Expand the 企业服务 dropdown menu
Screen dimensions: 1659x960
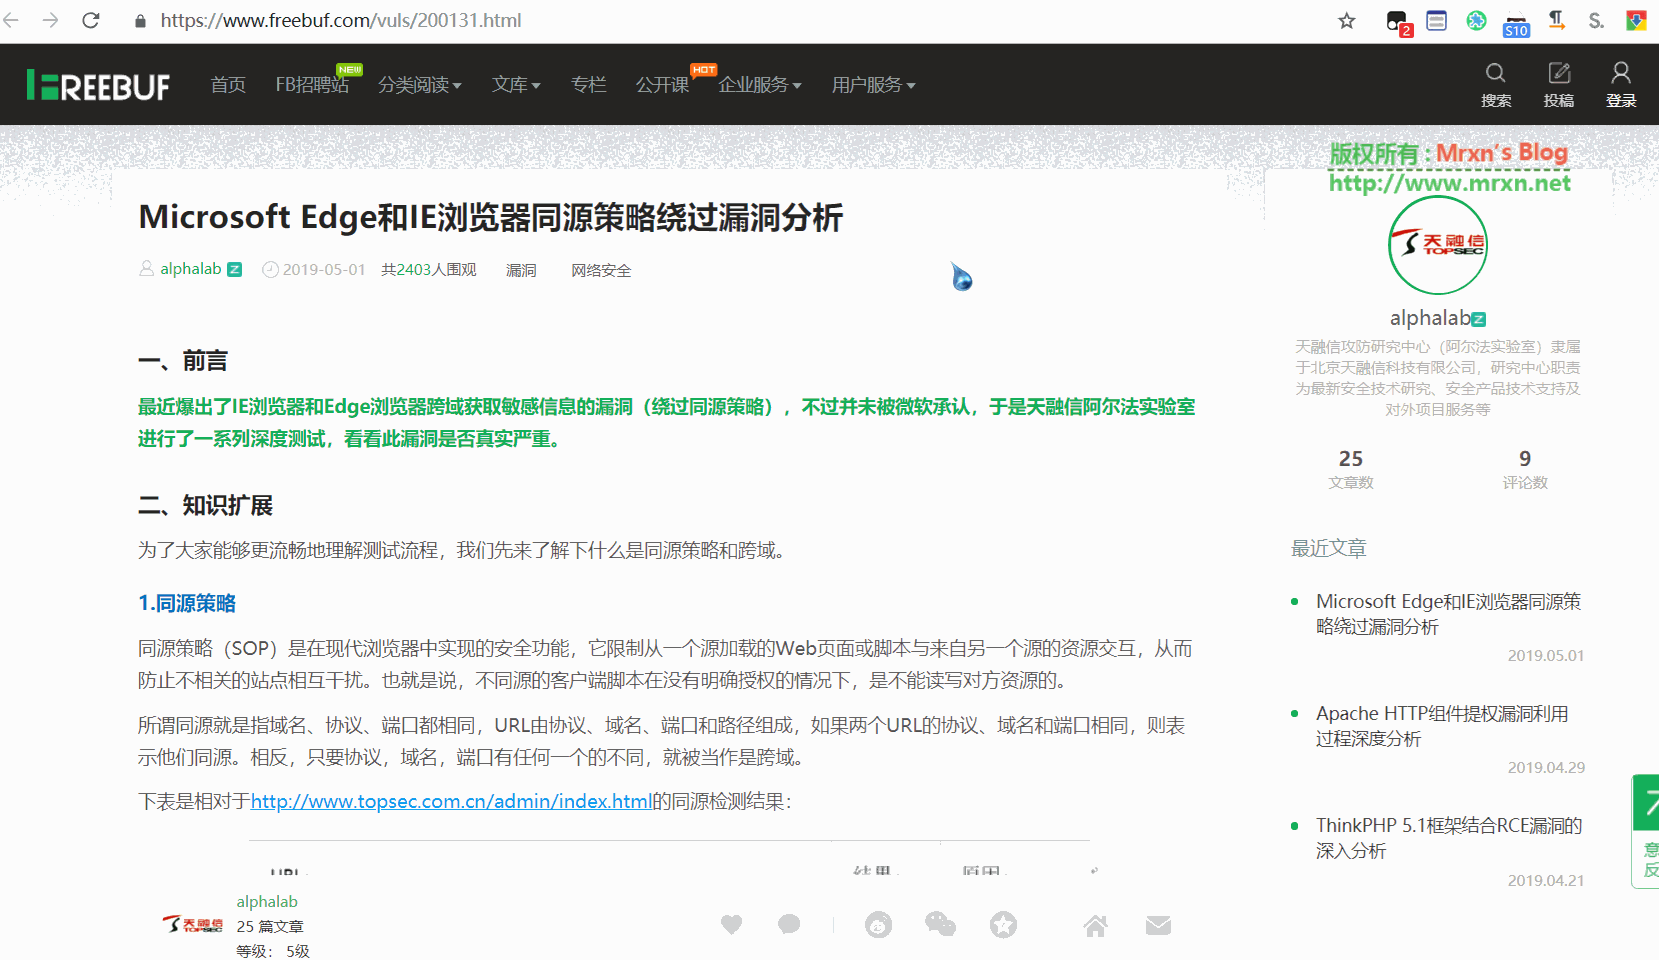click(x=760, y=85)
